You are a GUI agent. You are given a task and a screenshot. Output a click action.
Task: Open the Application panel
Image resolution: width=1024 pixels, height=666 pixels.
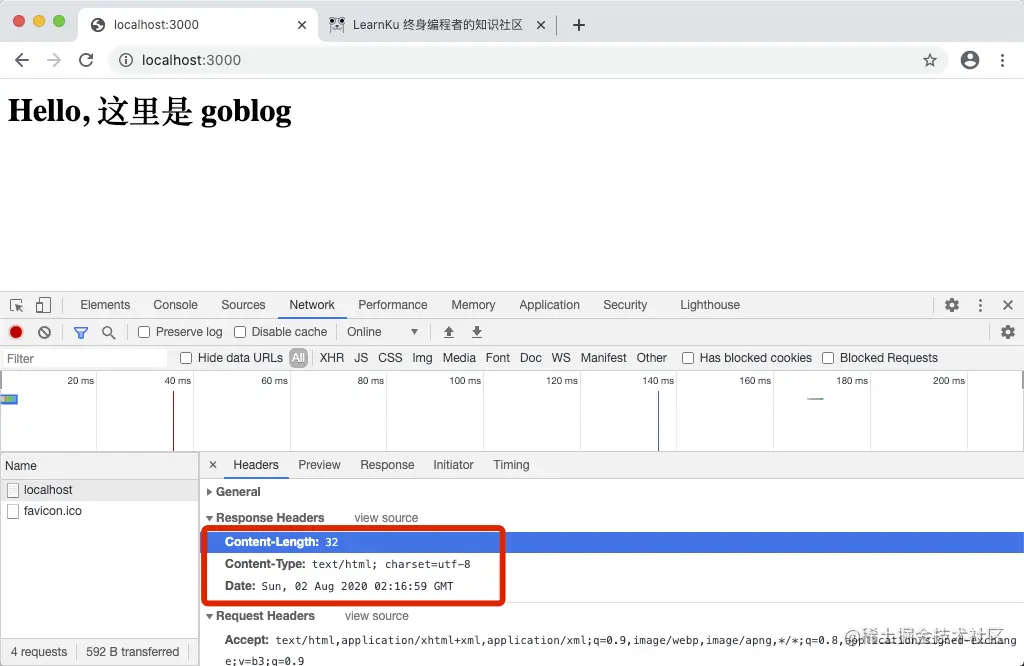click(549, 305)
